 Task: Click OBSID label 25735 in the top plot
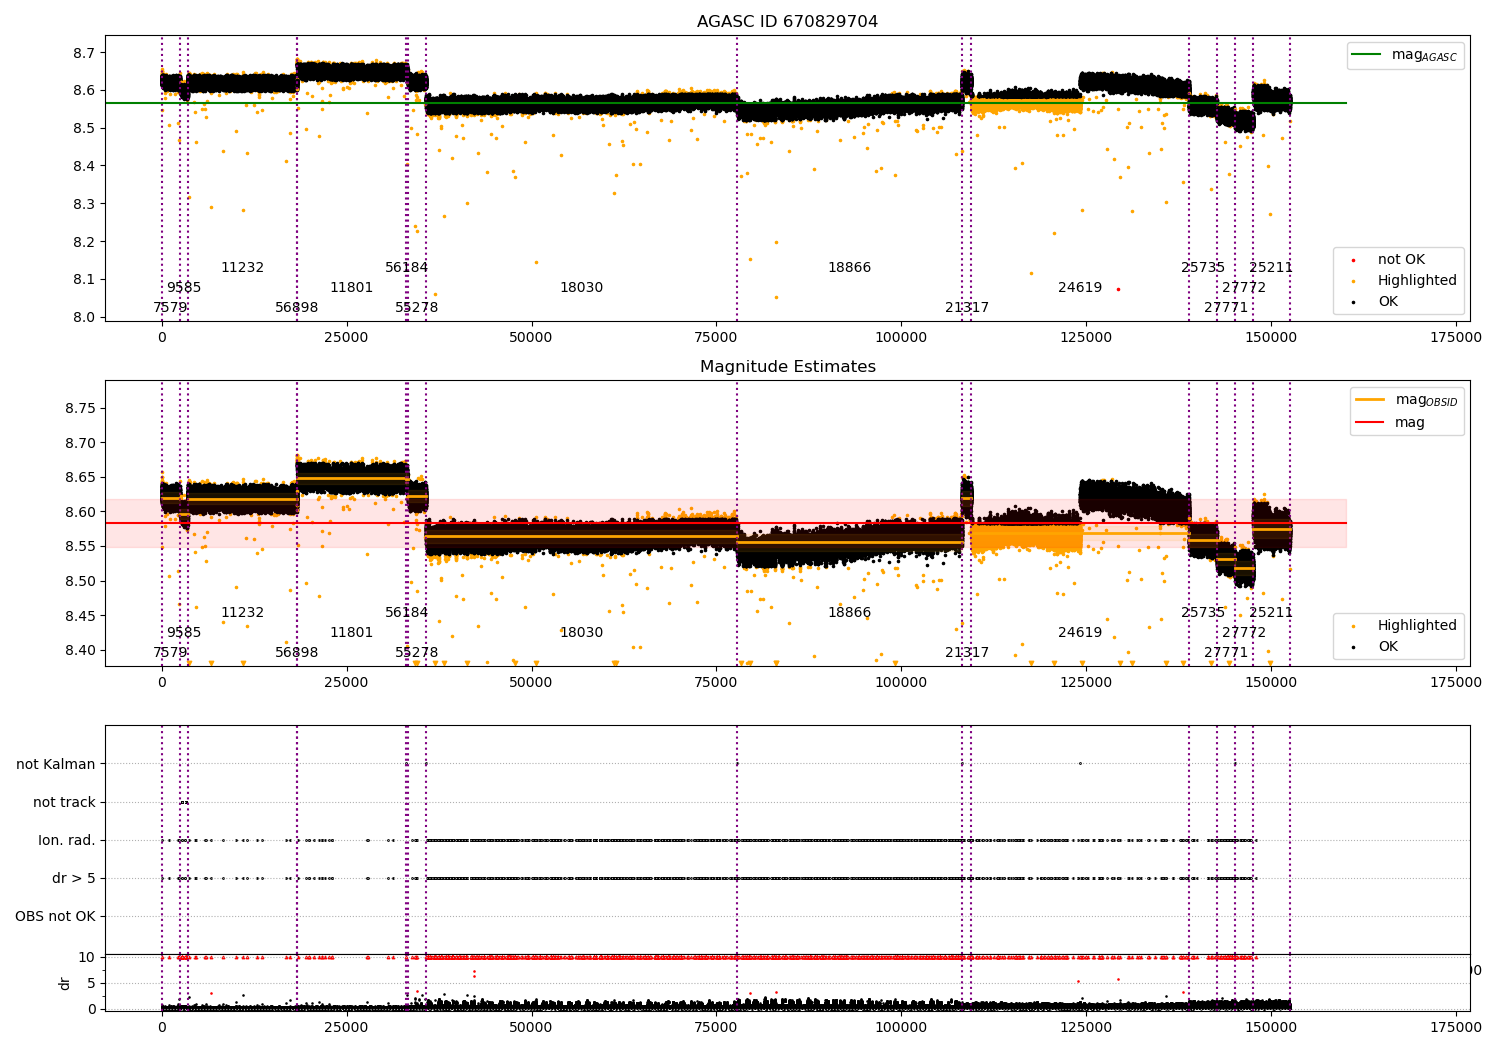click(x=1204, y=268)
